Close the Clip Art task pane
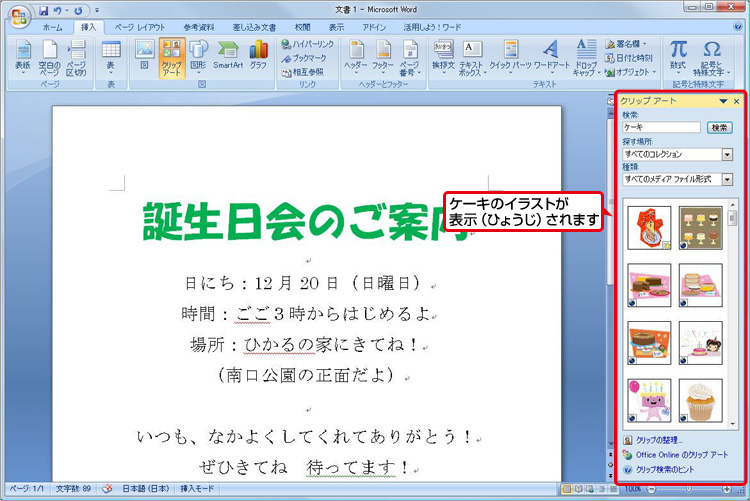Image resolution: width=750 pixels, height=501 pixels. 737,101
